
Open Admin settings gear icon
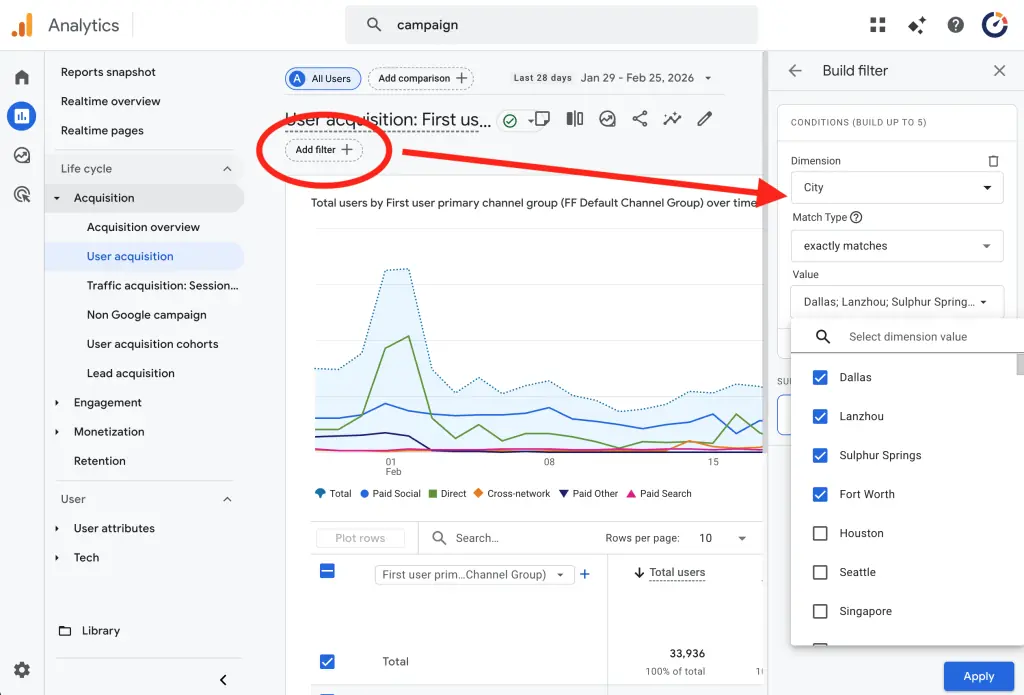pos(22,670)
